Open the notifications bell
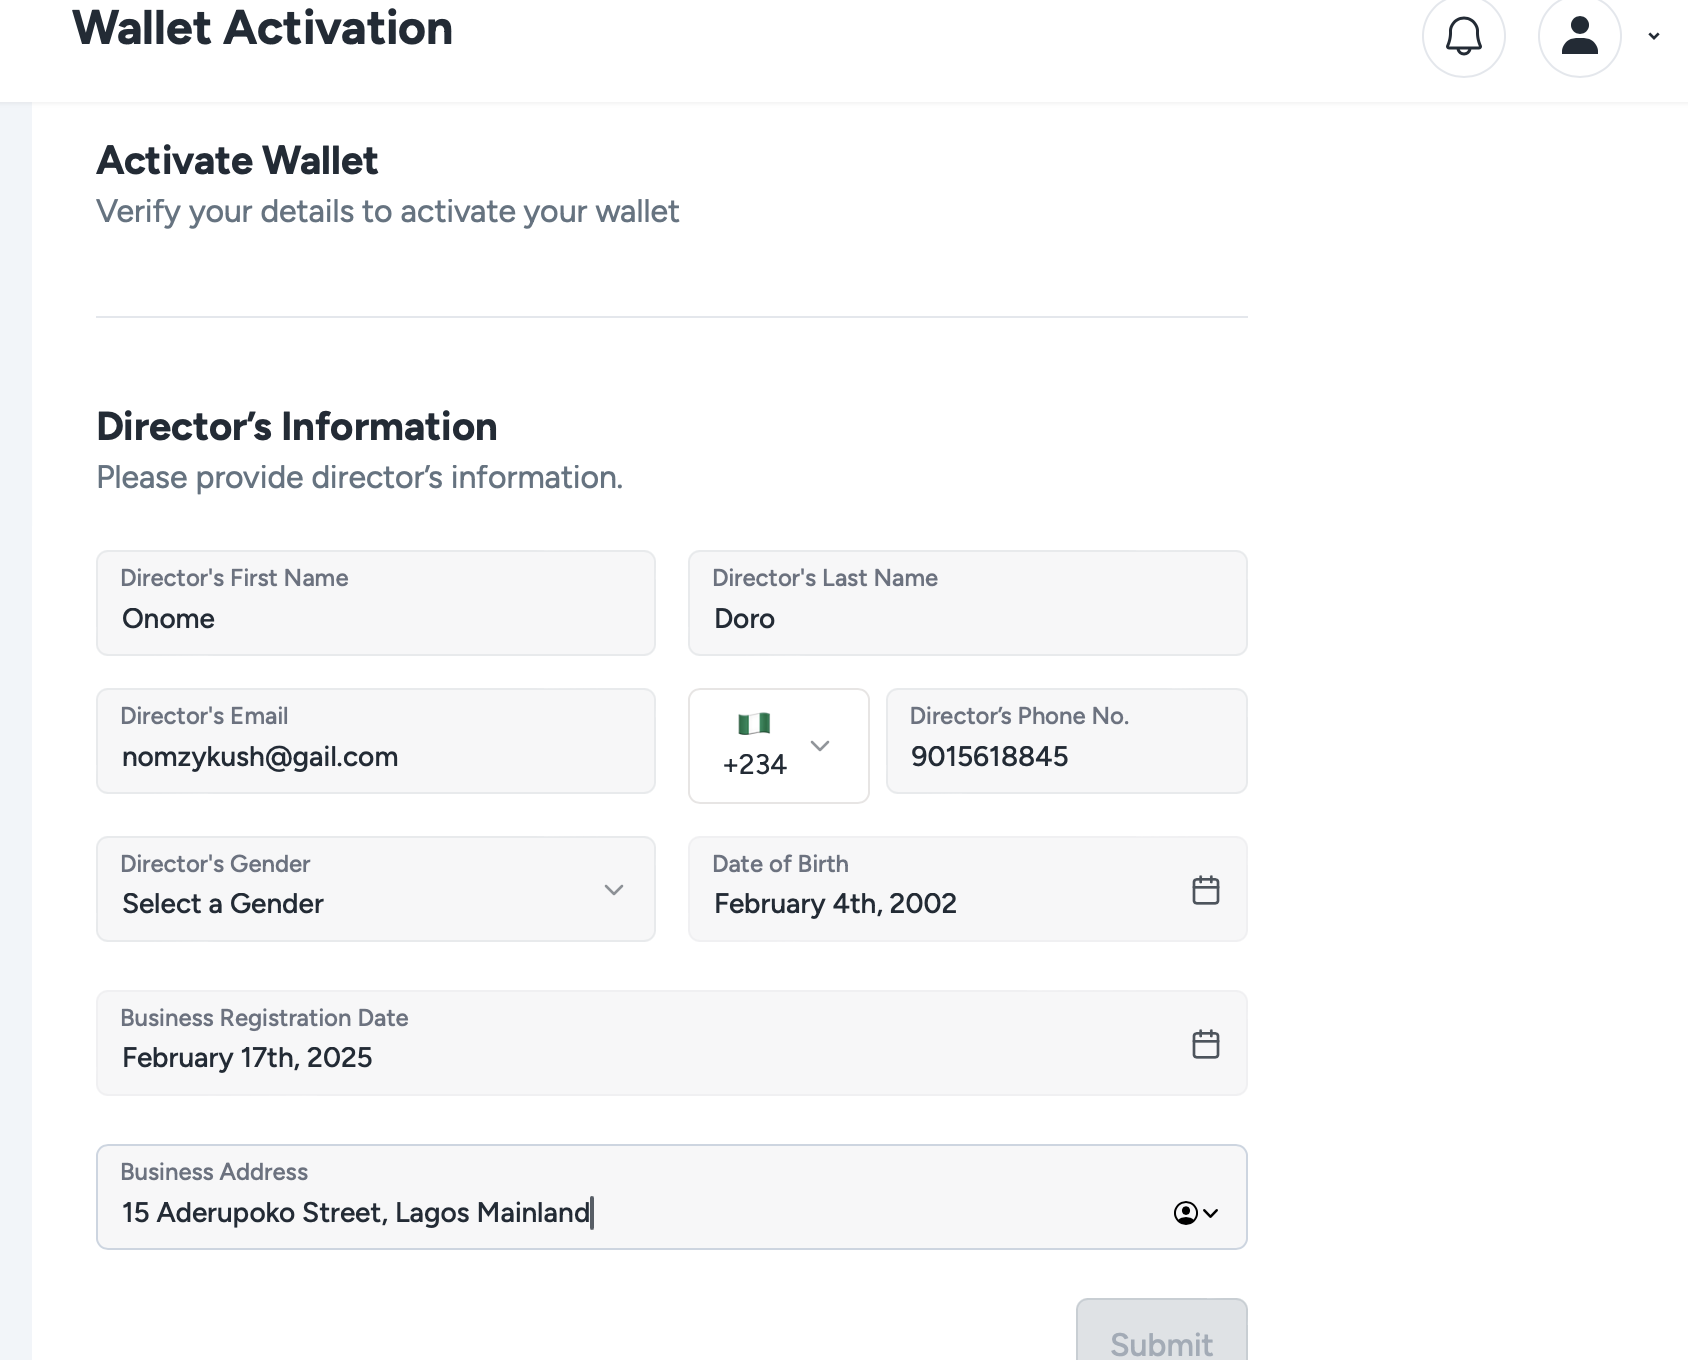 pos(1463,37)
